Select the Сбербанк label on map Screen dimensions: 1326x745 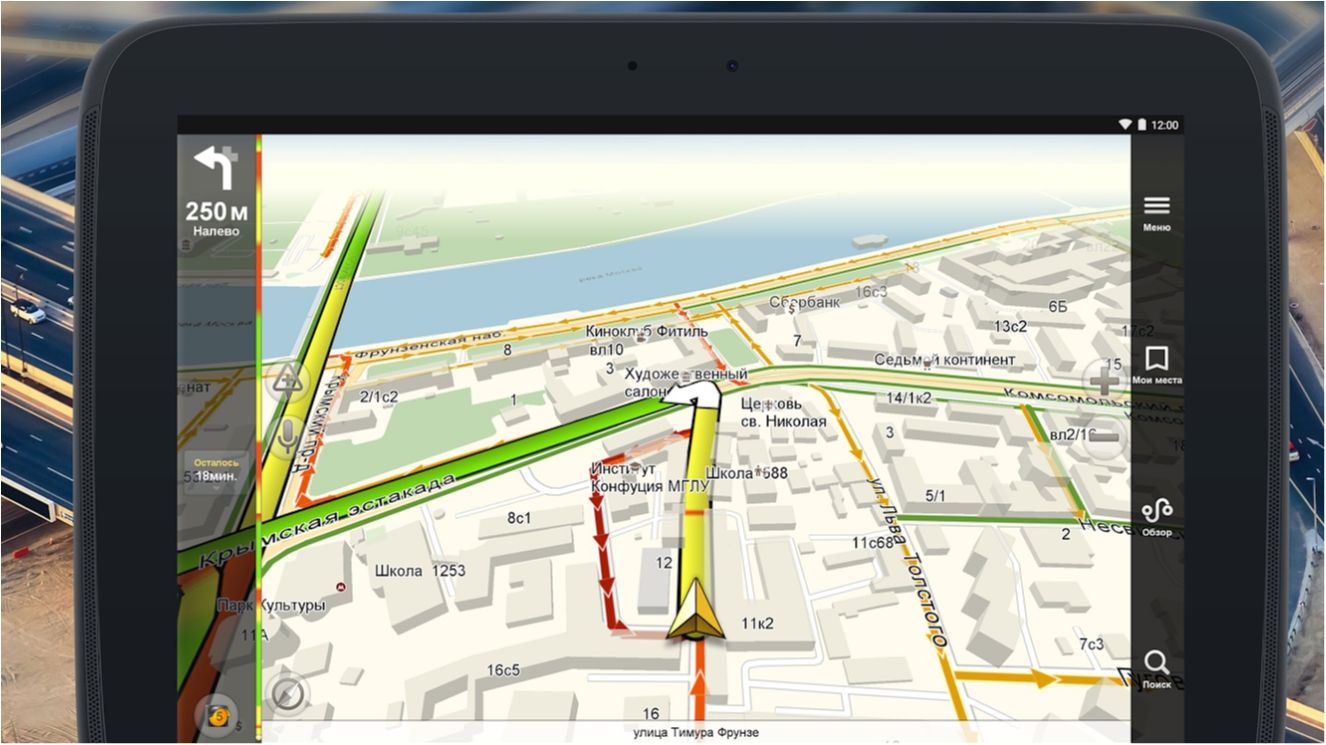[x=804, y=302]
